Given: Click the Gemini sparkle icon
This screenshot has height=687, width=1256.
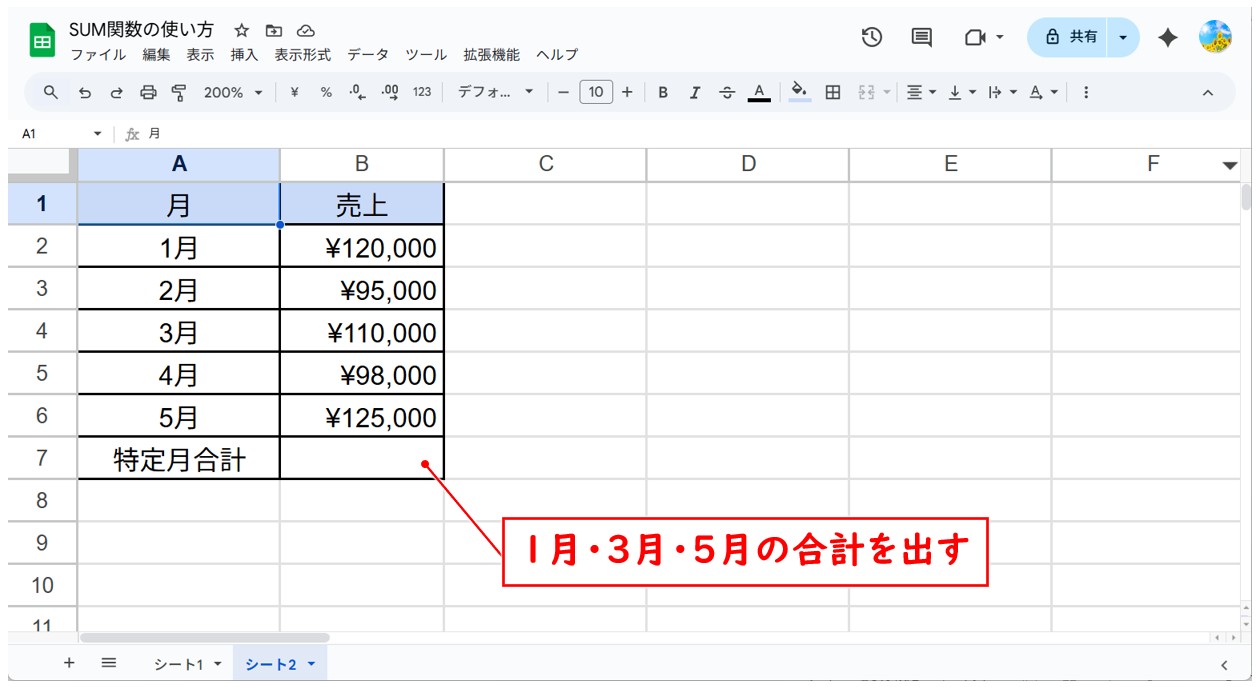Looking at the screenshot, I should pyautogui.click(x=1167, y=37).
